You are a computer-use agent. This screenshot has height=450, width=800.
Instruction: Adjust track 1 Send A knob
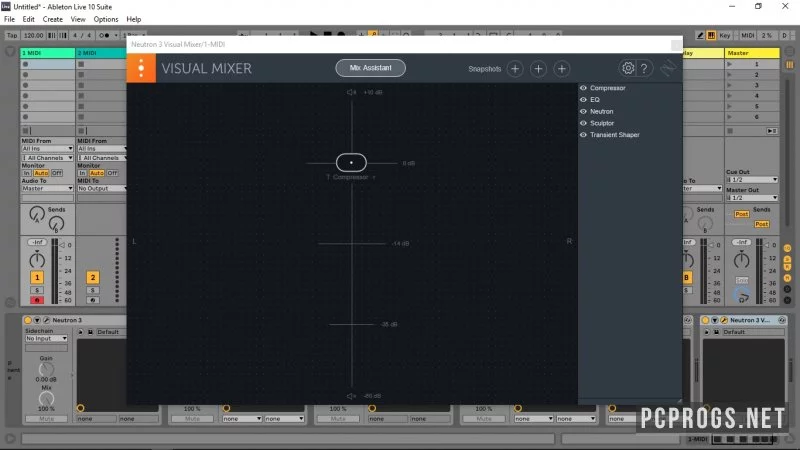coord(37,214)
